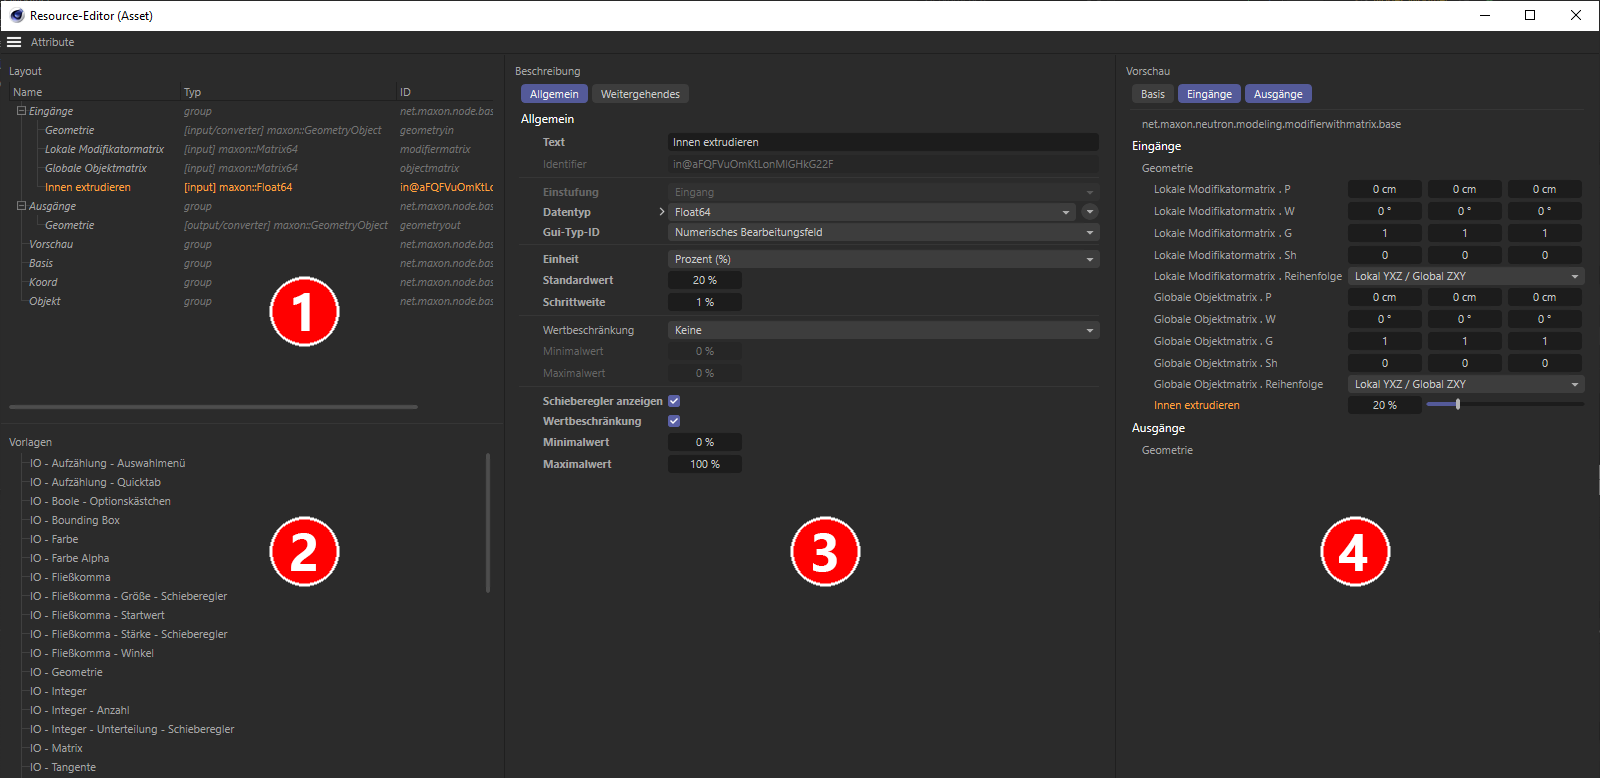This screenshot has height=778, width=1600.
Task: Collapse the Ausgänge group in Layout
Action: (x=21, y=206)
